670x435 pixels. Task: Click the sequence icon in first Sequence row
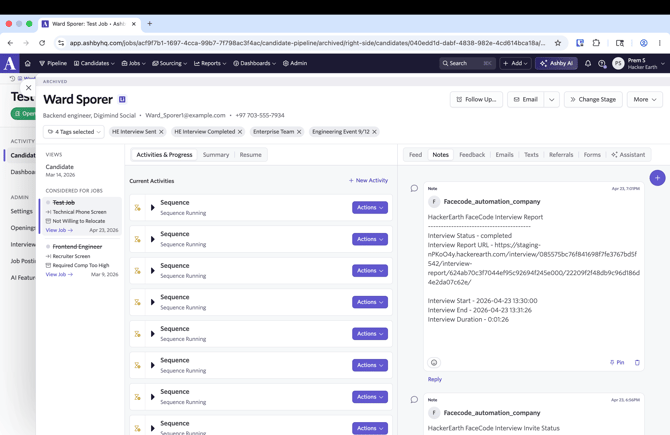137,208
